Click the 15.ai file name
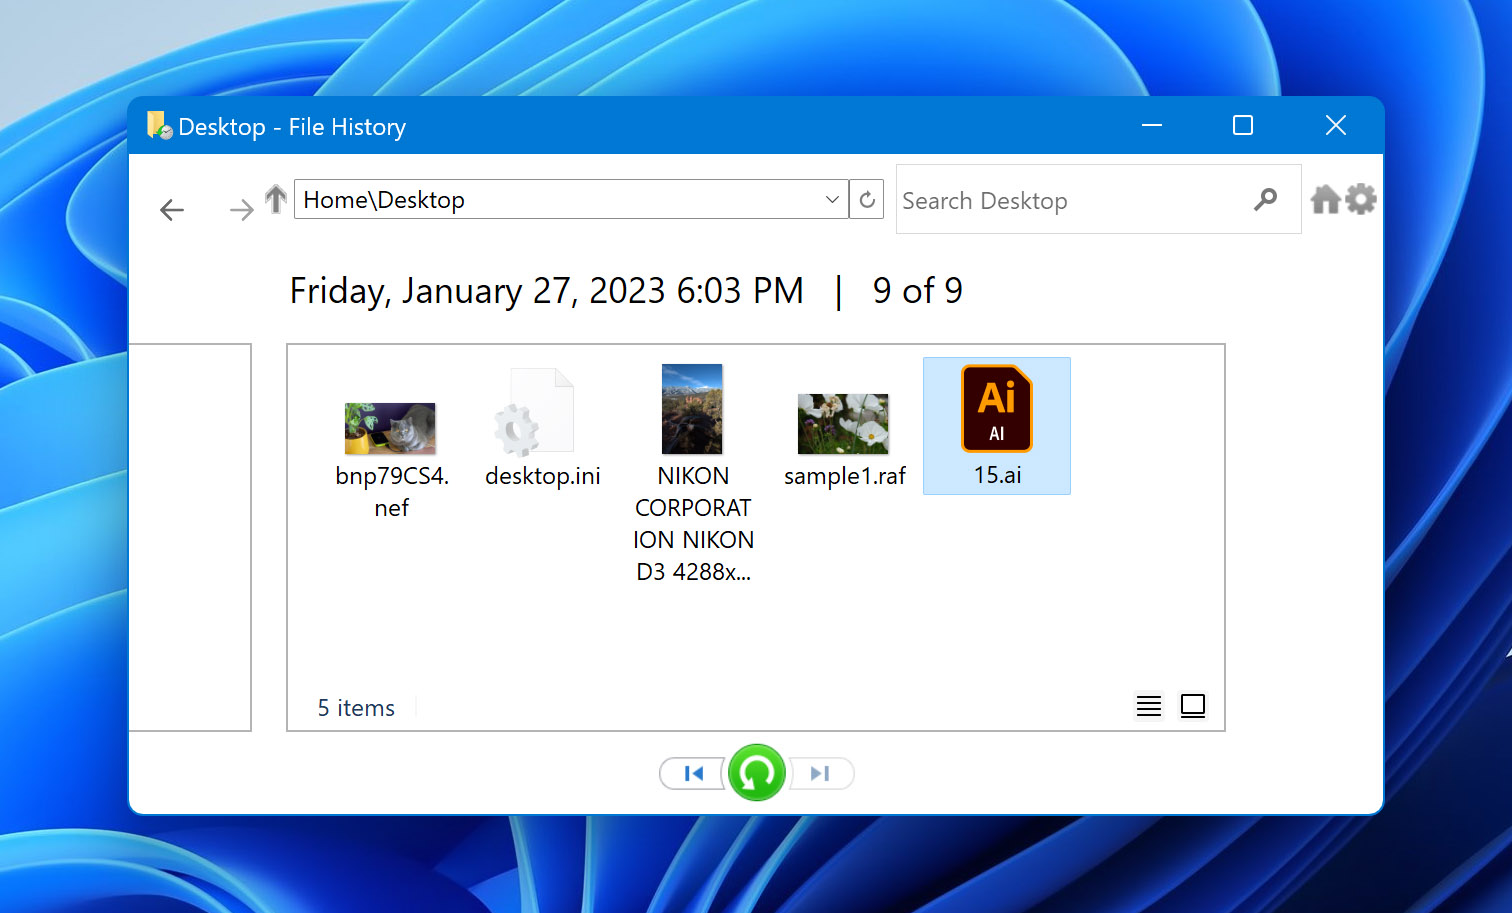Screen dimensions: 1512x913 pos(998,475)
